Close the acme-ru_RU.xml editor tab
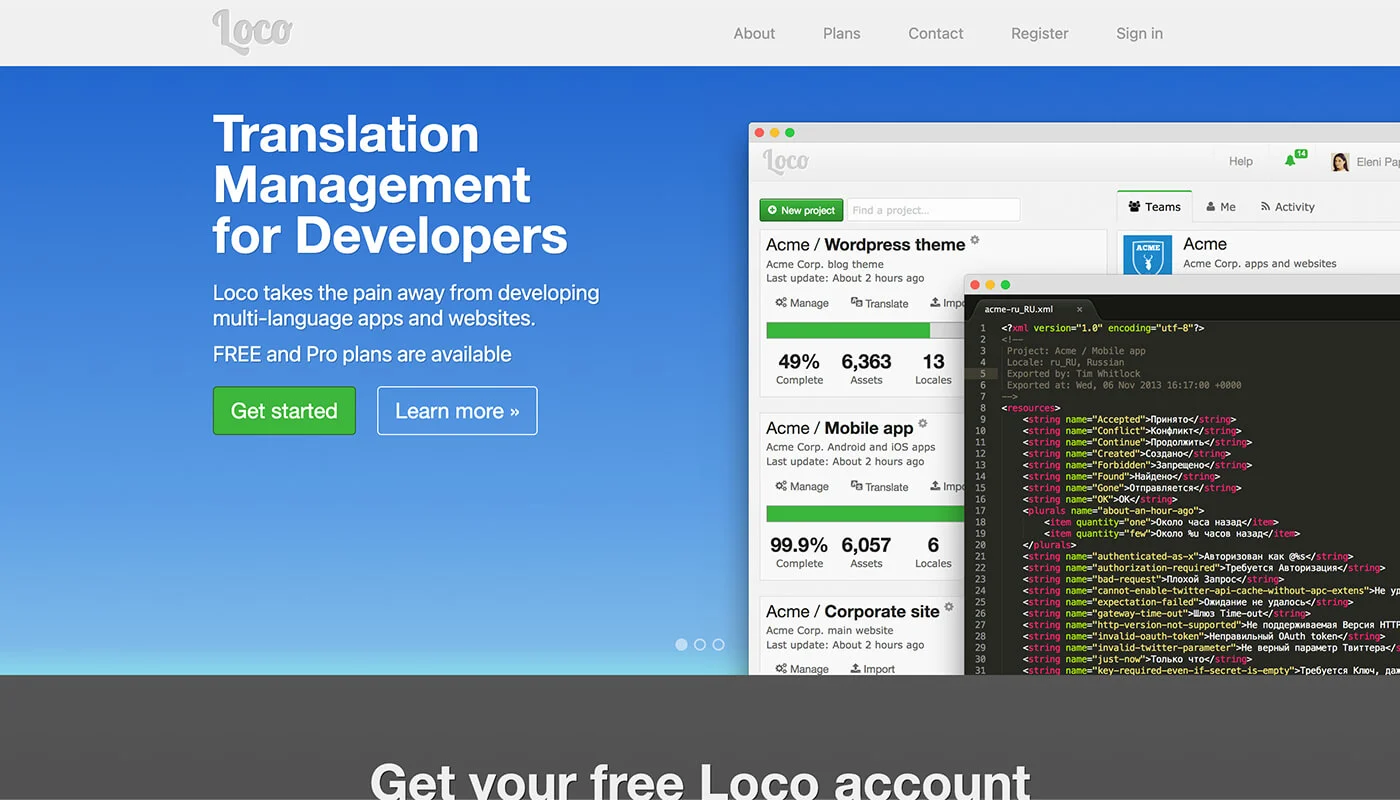 pos(1079,310)
